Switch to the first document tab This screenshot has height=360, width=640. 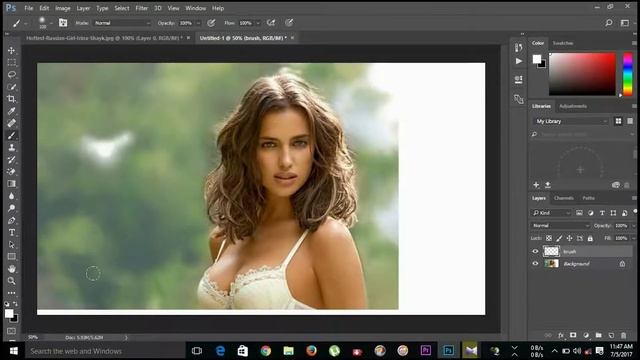click(x=104, y=38)
